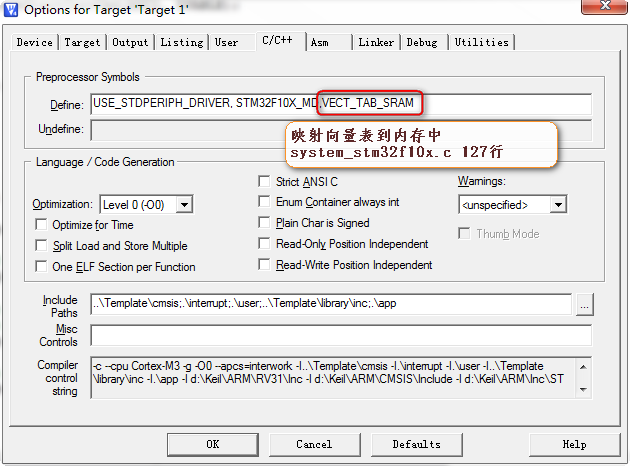
Task: Enable Strict ANSI C checkbox
Action: click(264, 181)
